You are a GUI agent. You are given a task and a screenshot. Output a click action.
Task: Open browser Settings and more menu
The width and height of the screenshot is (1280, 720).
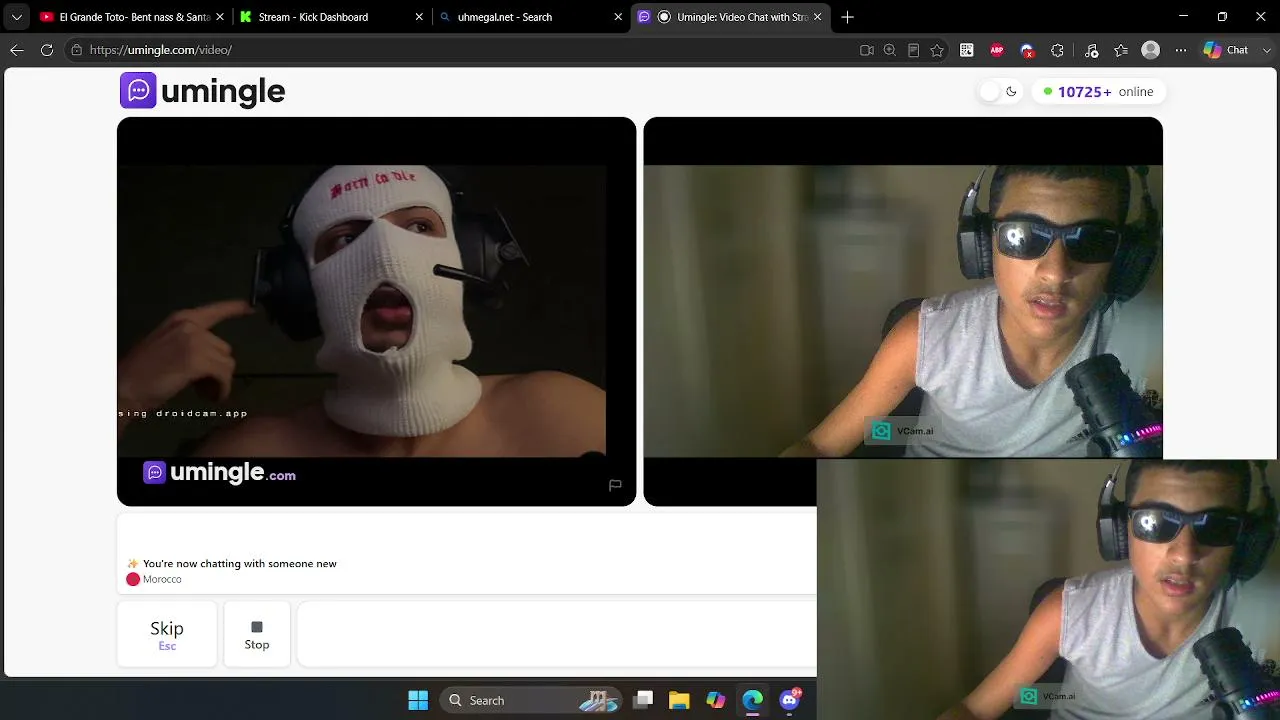pyautogui.click(x=1181, y=50)
